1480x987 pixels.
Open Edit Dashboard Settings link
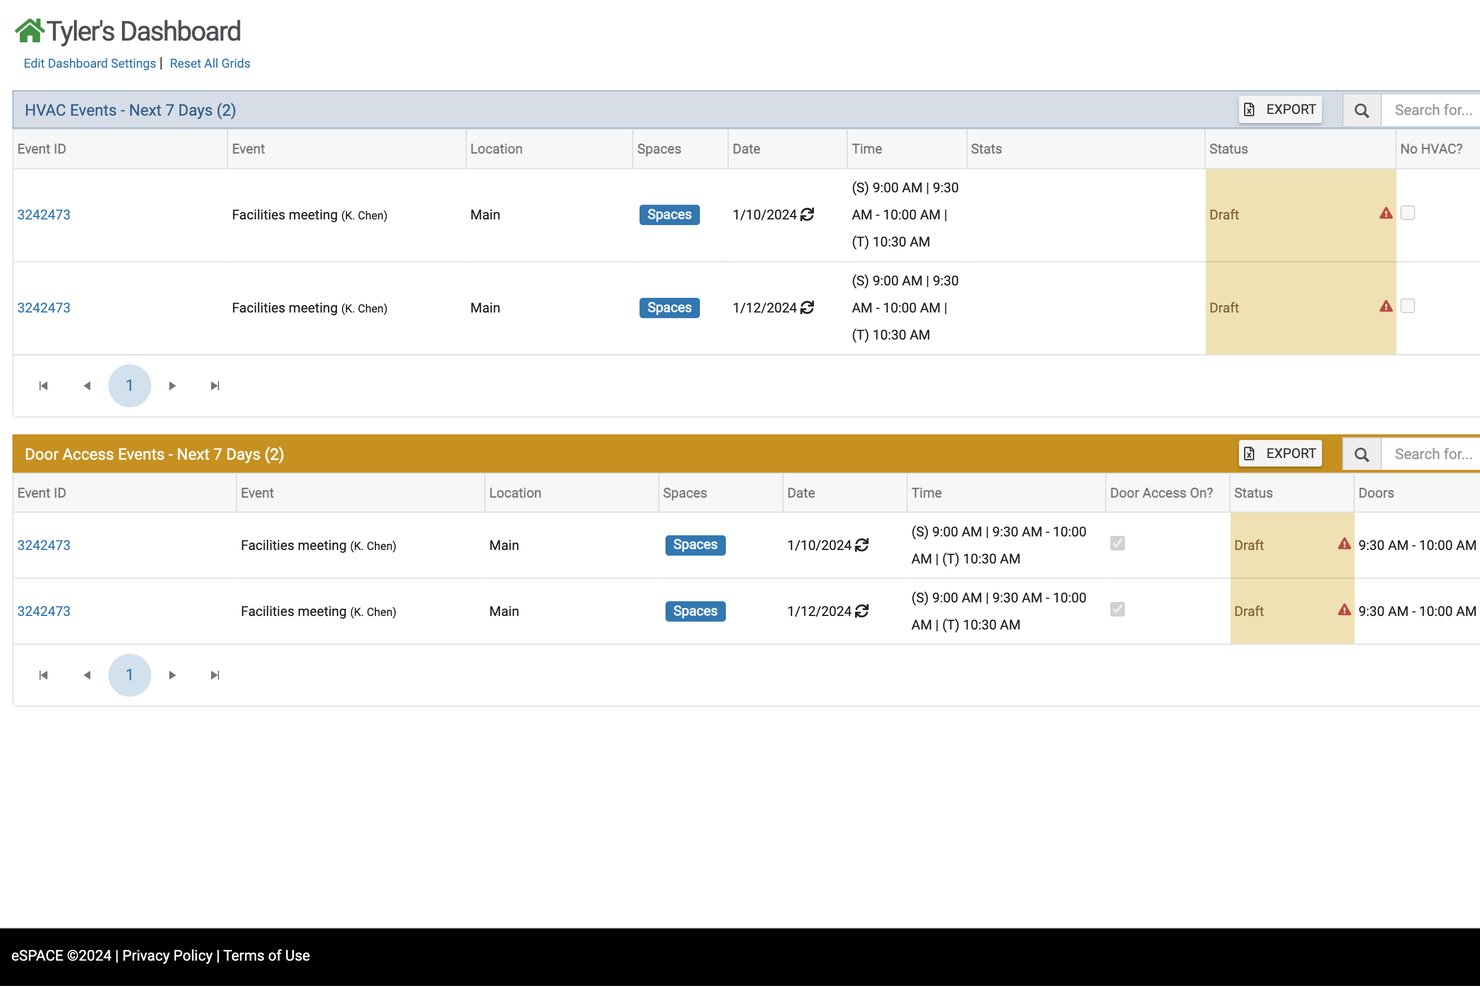point(90,63)
